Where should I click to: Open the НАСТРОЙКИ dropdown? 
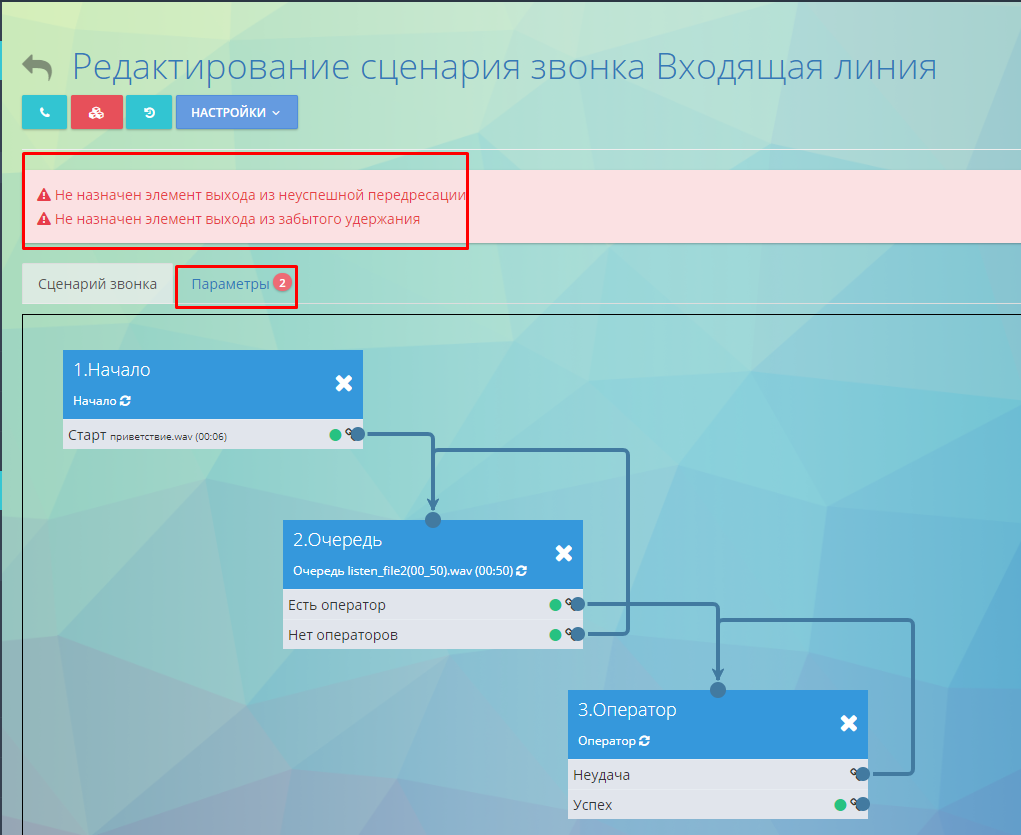click(x=236, y=113)
